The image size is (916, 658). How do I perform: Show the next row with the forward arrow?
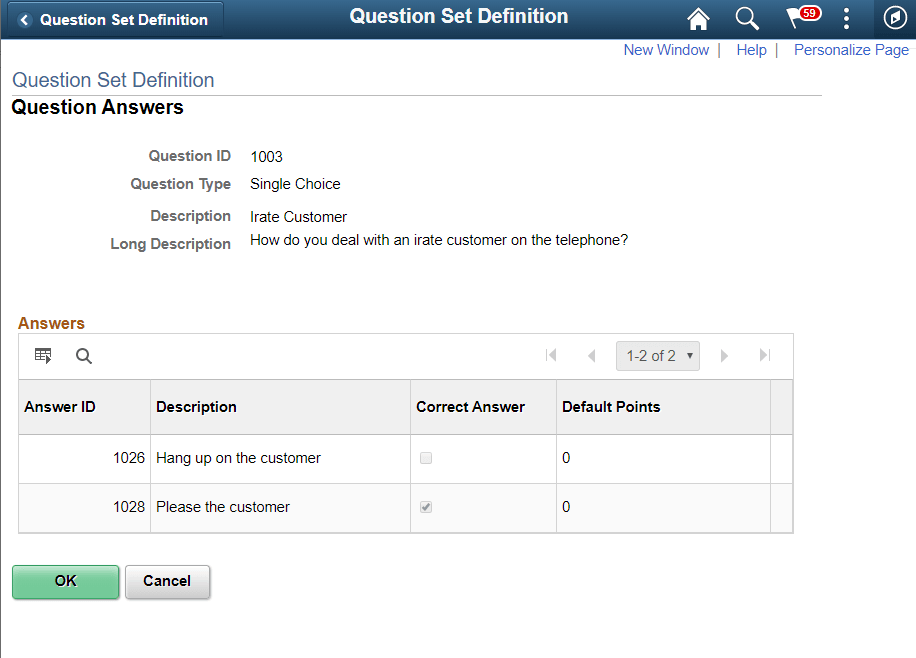(724, 355)
